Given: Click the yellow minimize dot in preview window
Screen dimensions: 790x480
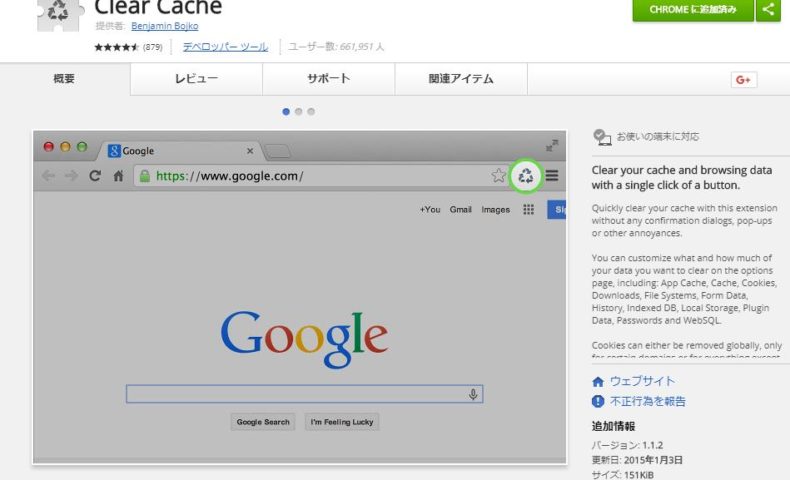Looking at the screenshot, I should click(65, 147).
